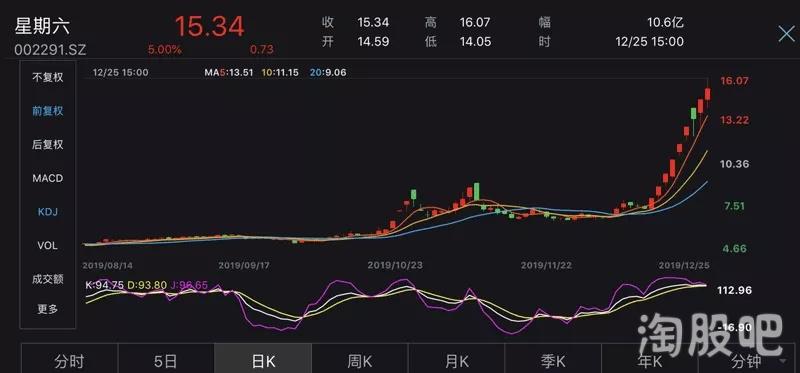800x373 pixels.
Task: Click the 2019/10/23 date axis label
Action: [395, 265]
